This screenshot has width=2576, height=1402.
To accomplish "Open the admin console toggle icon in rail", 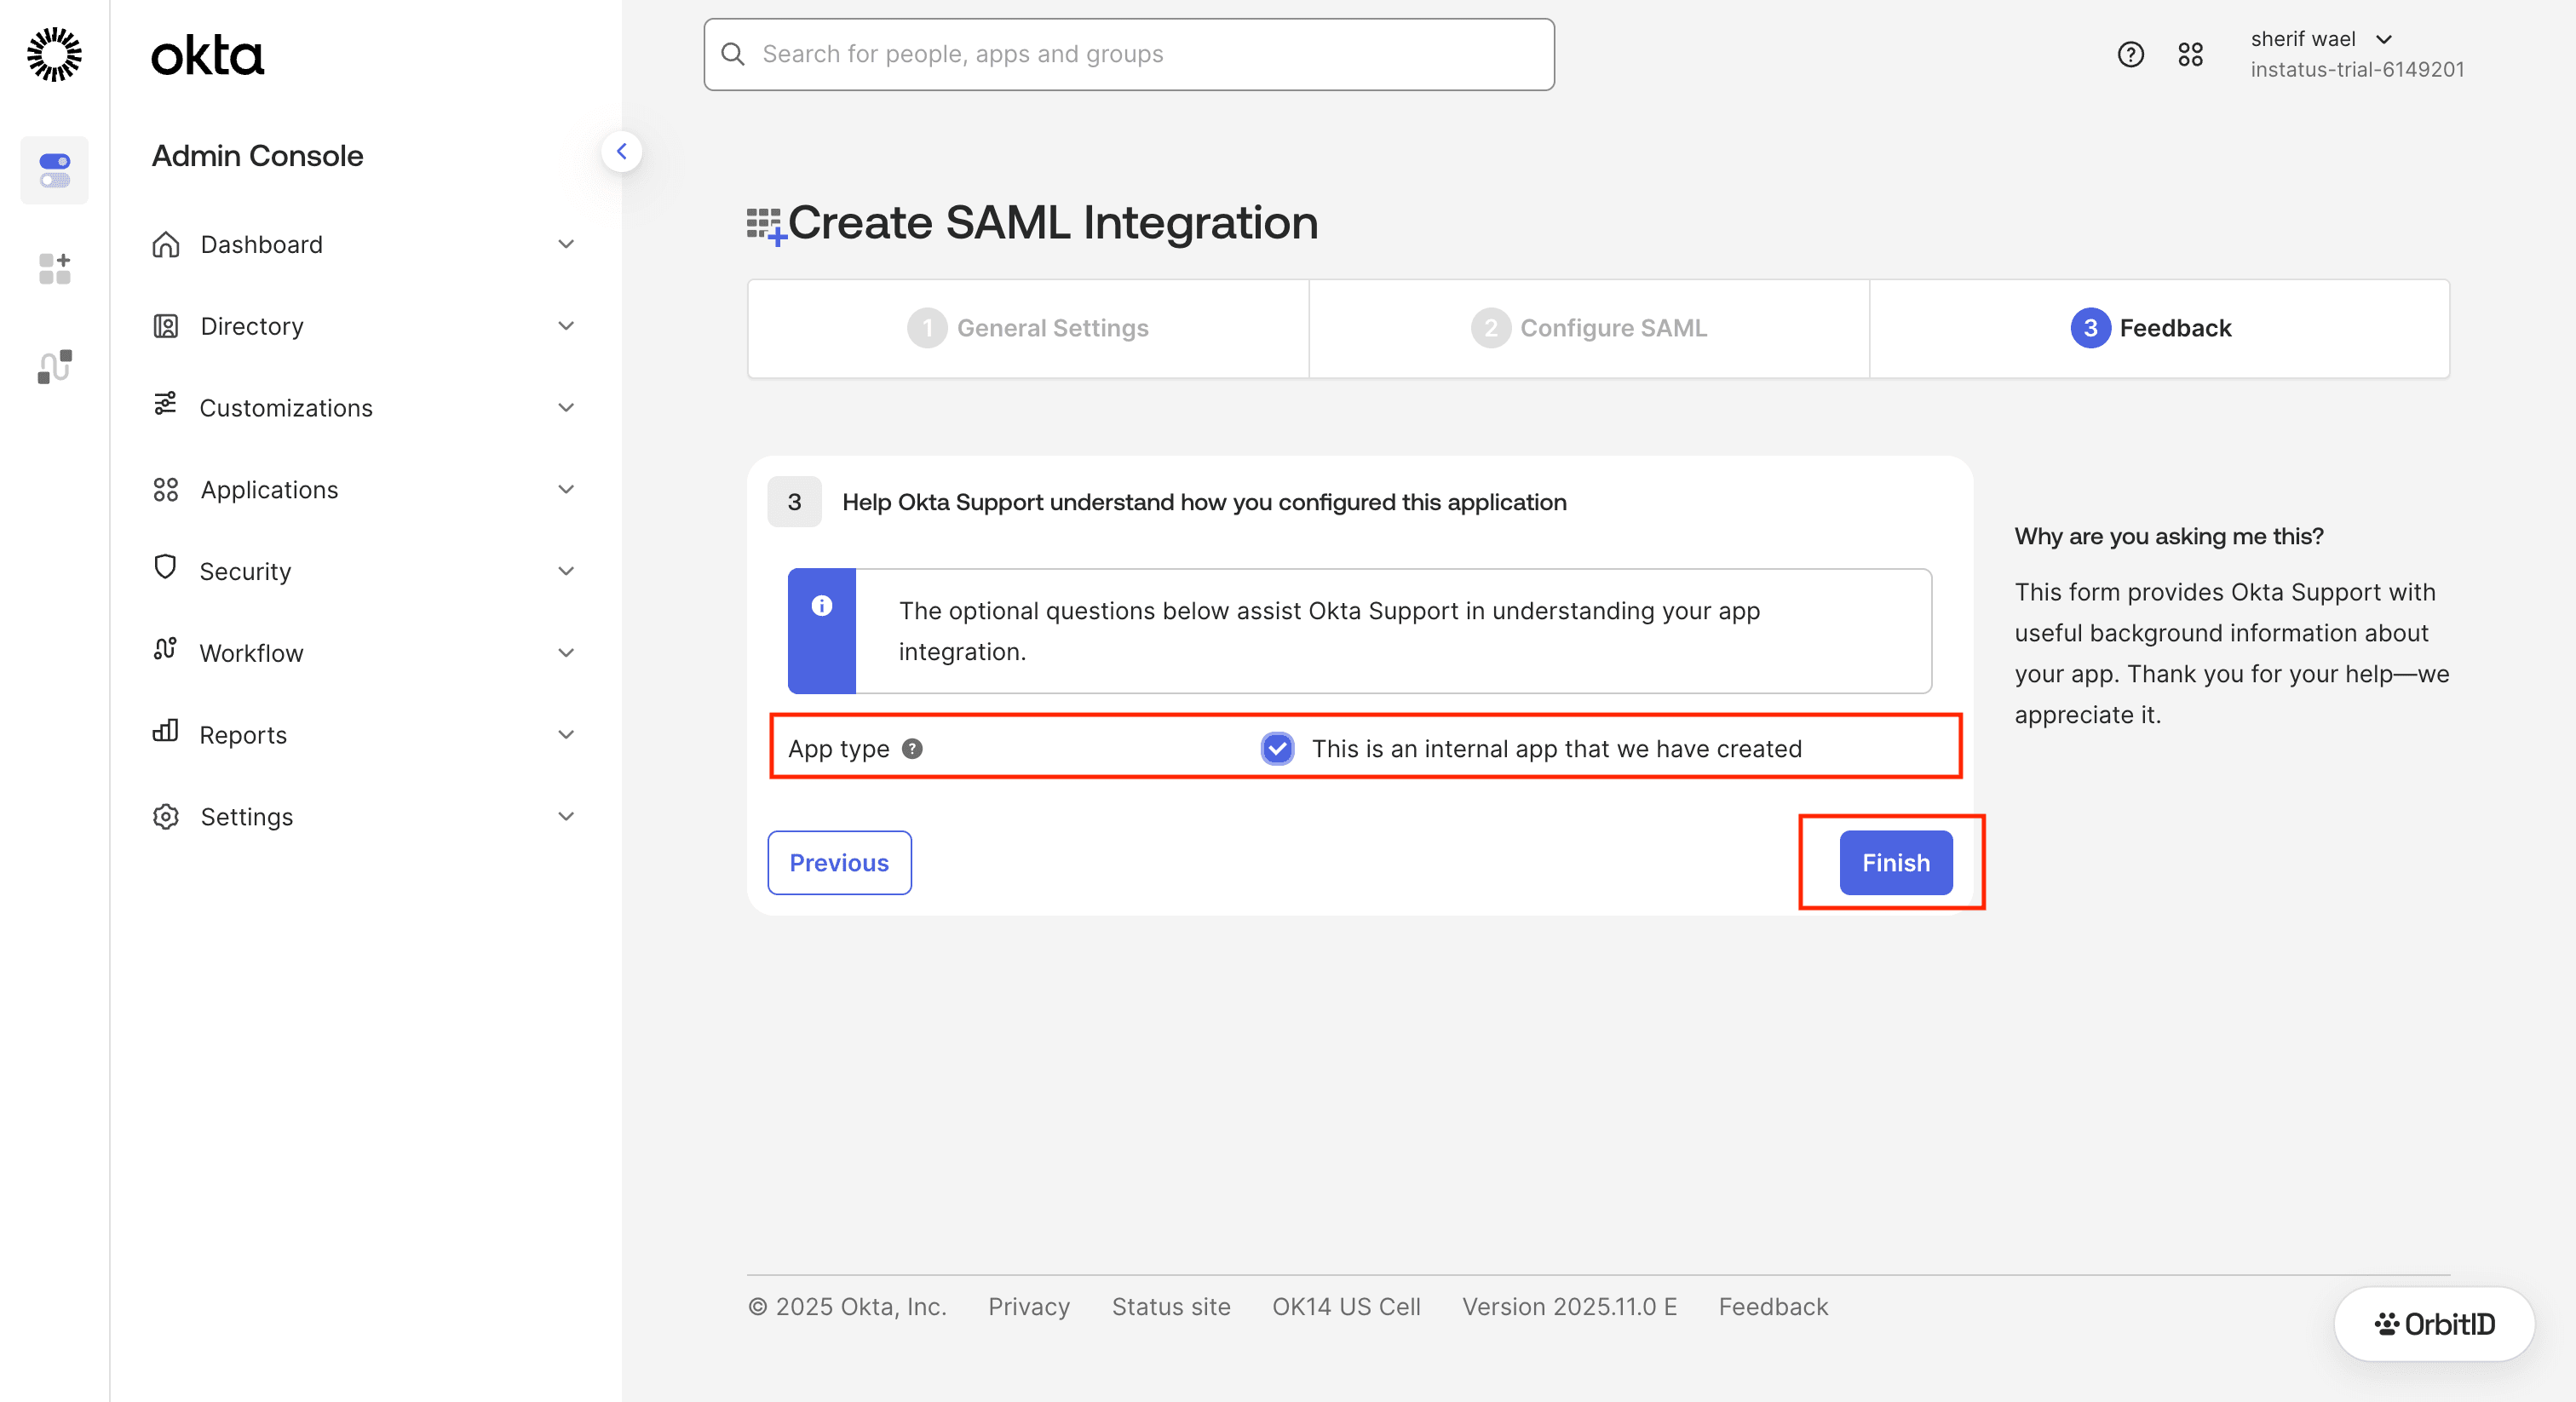I will click(54, 170).
